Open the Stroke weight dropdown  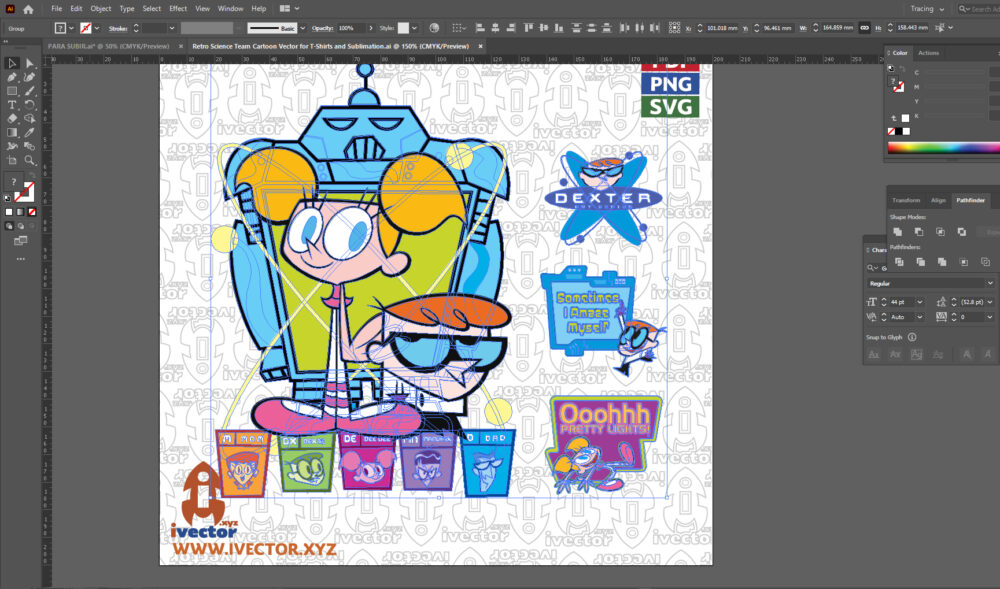172,28
